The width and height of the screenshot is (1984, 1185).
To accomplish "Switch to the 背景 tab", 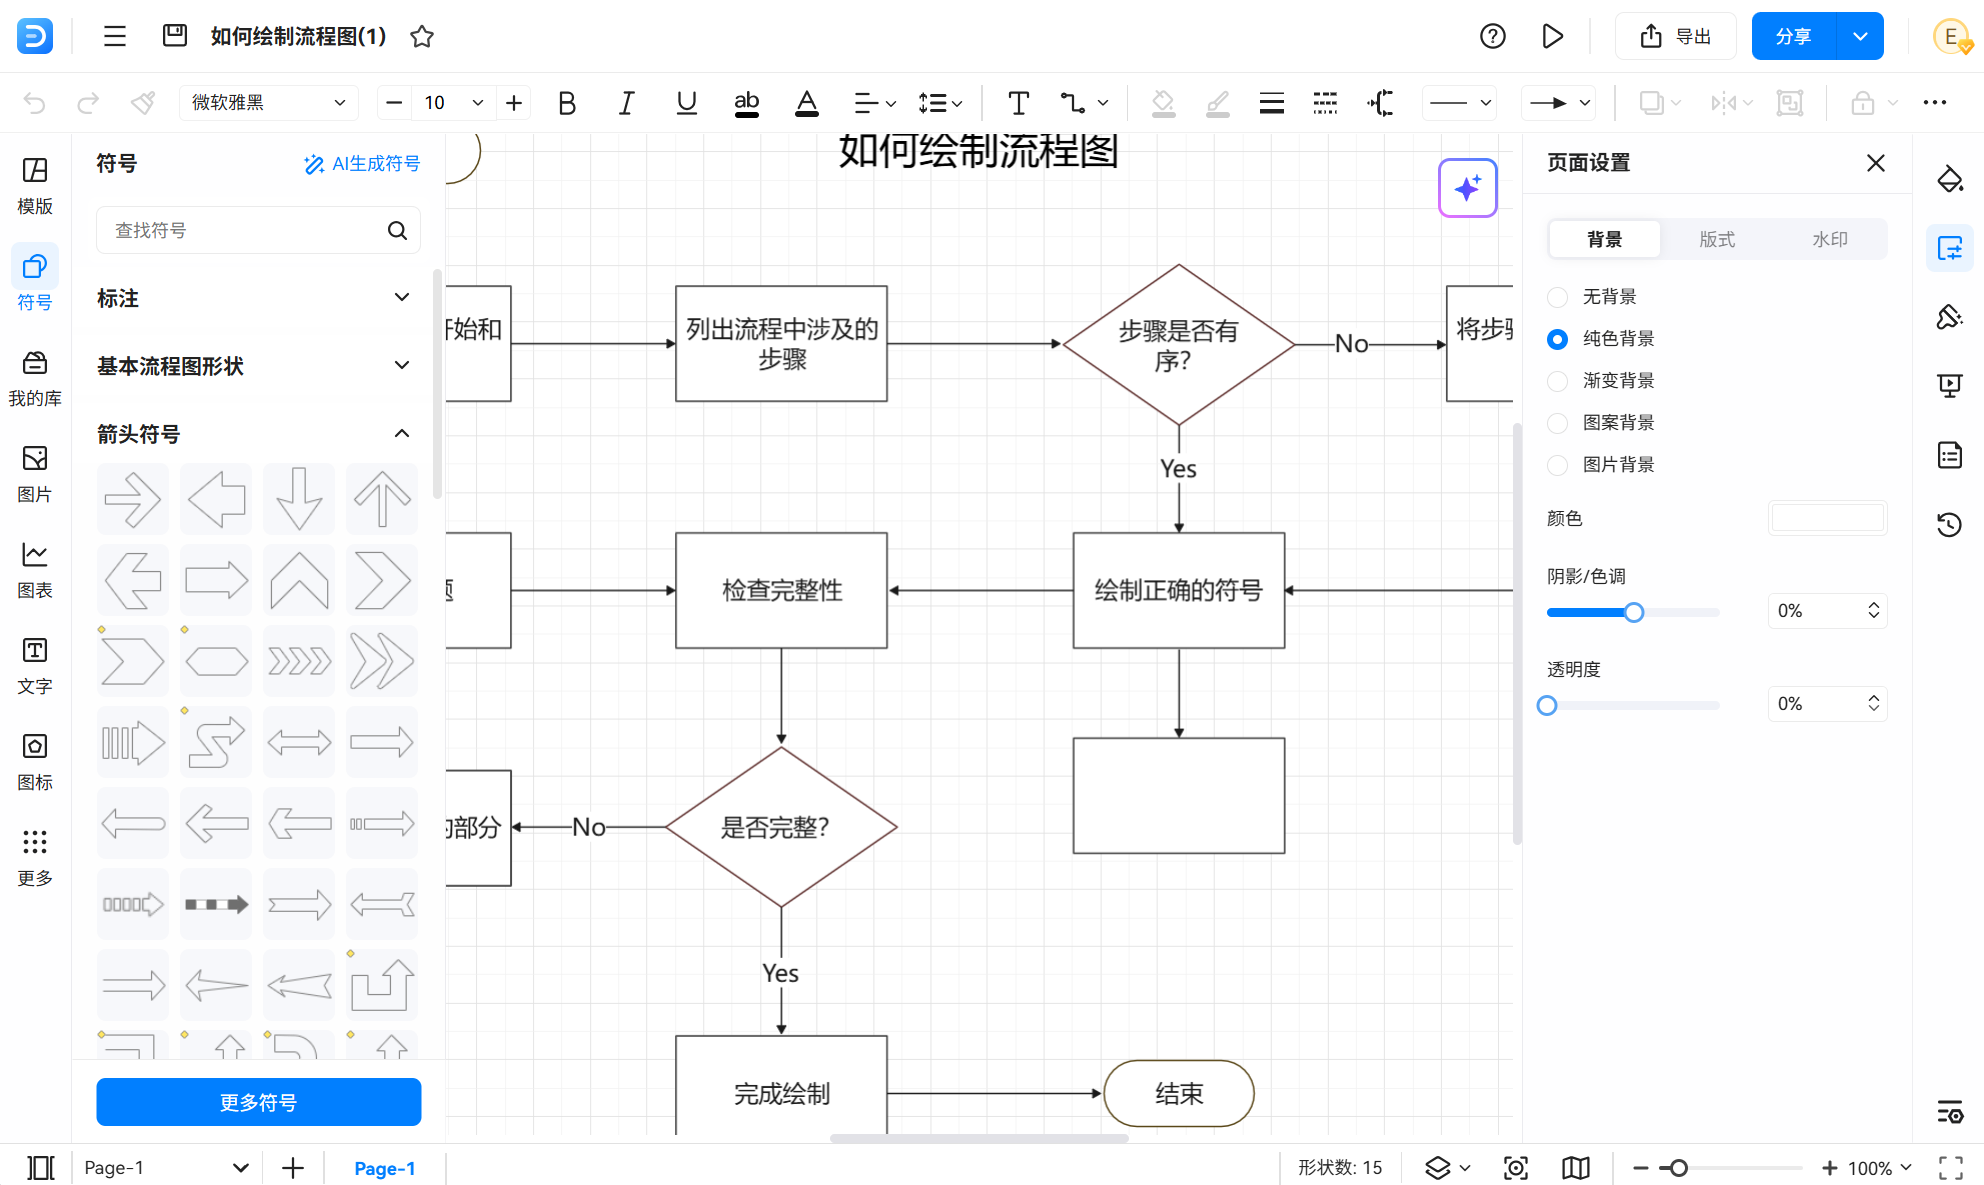I will point(1604,240).
